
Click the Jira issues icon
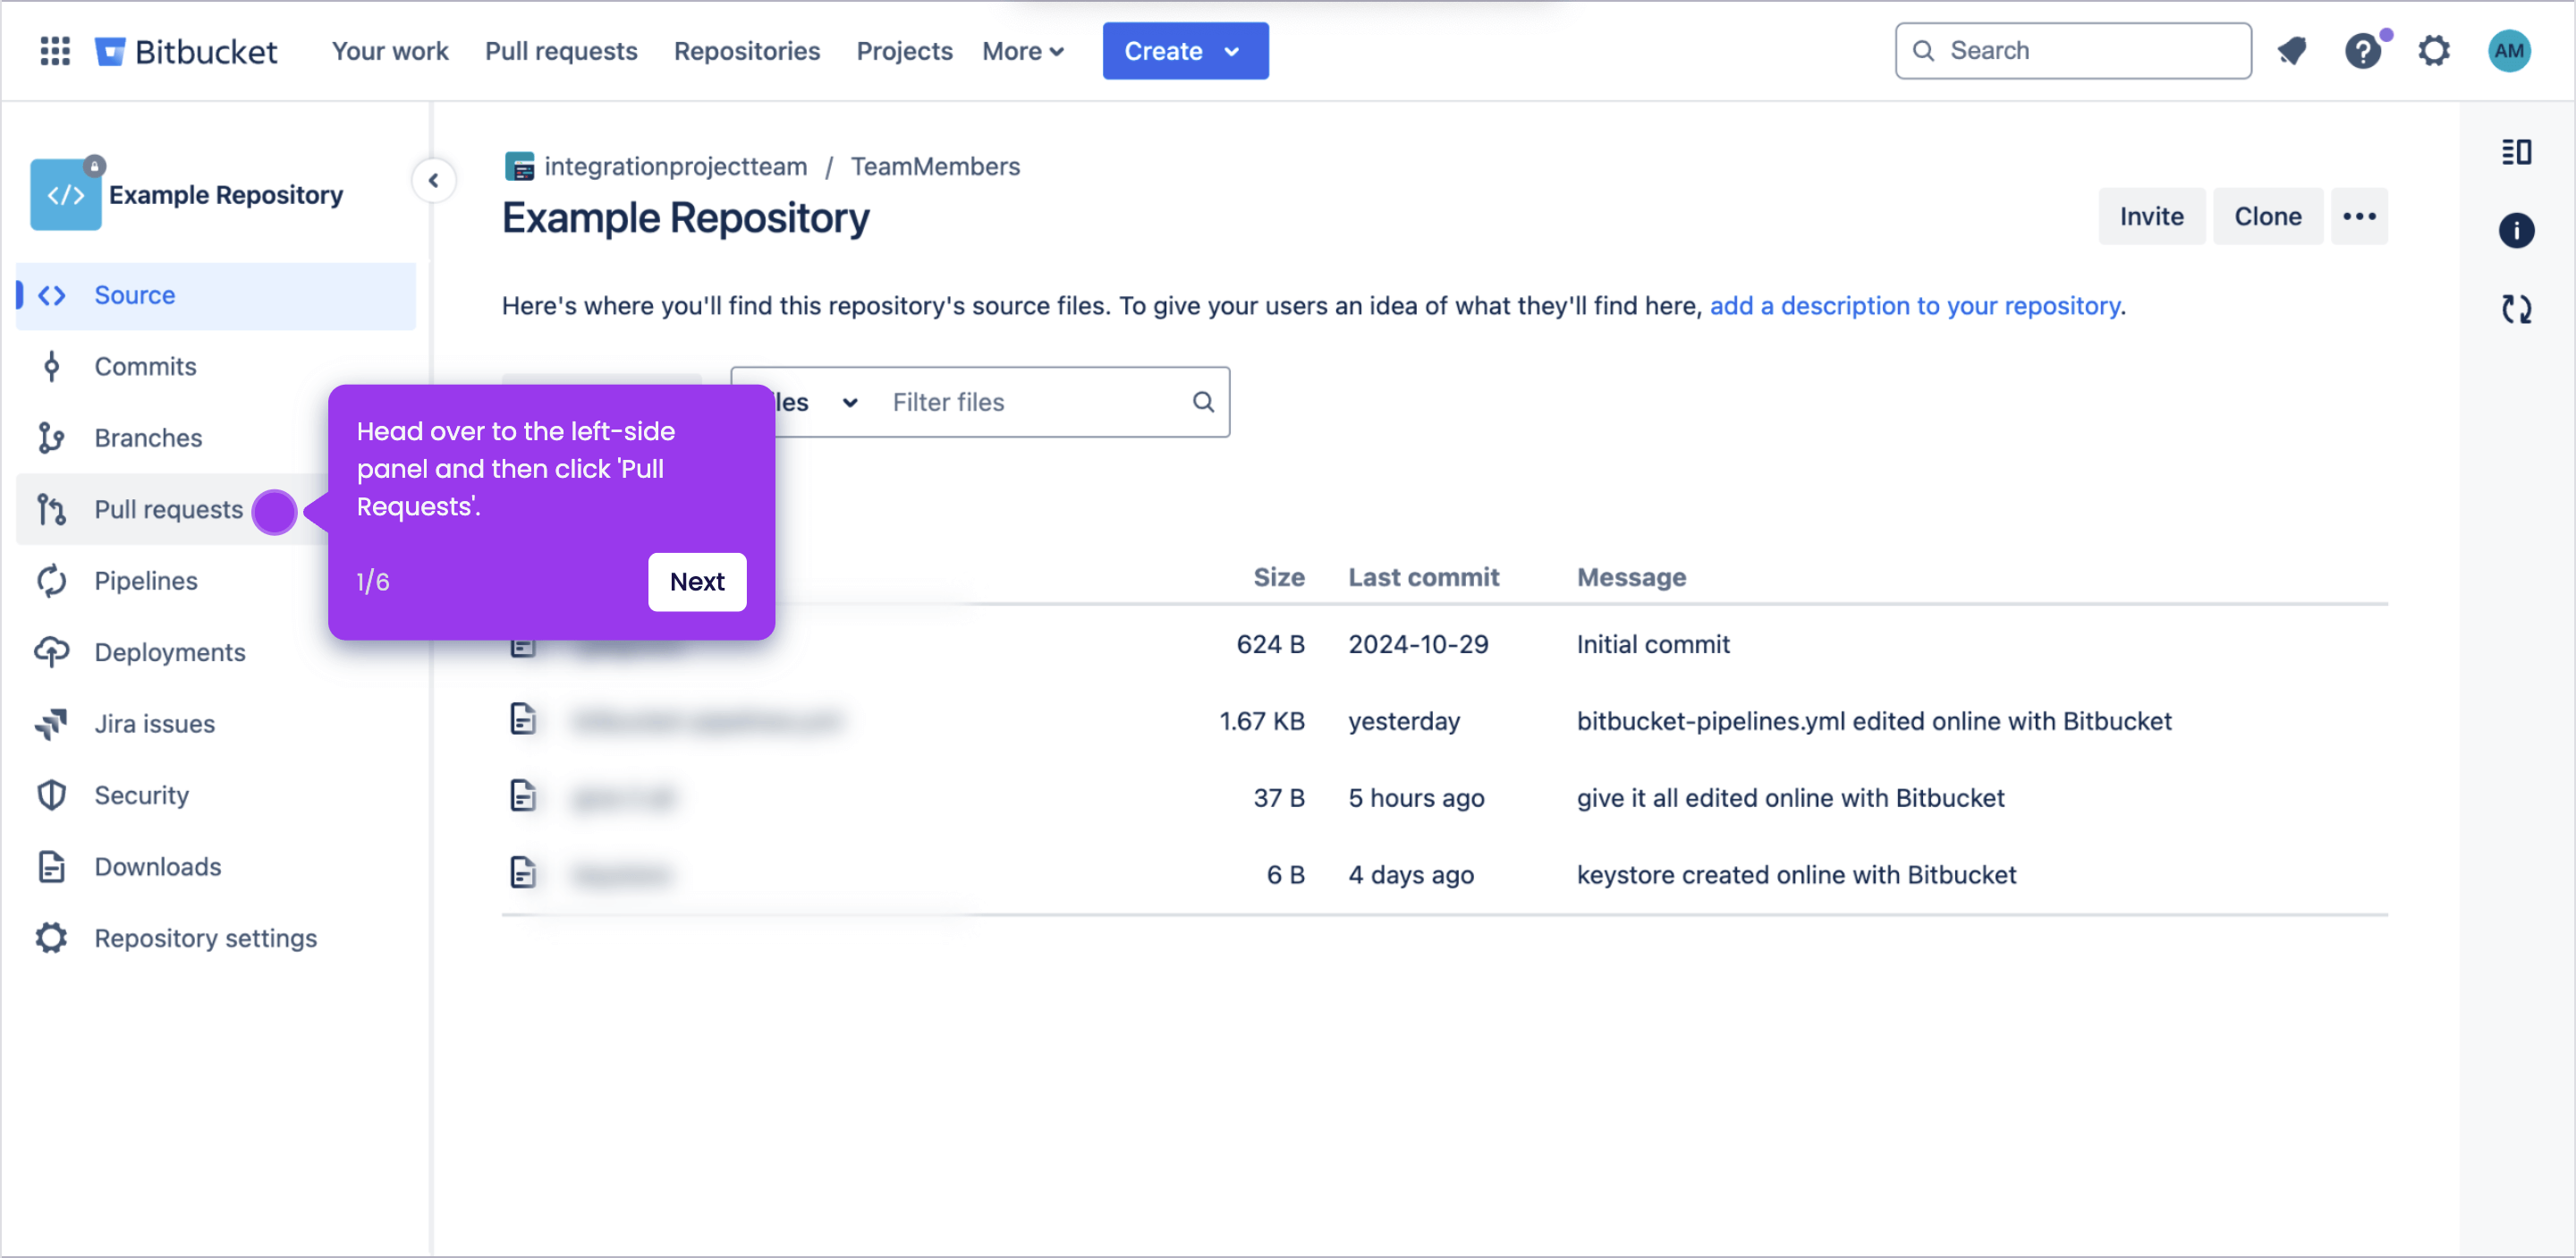click(52, 723)
